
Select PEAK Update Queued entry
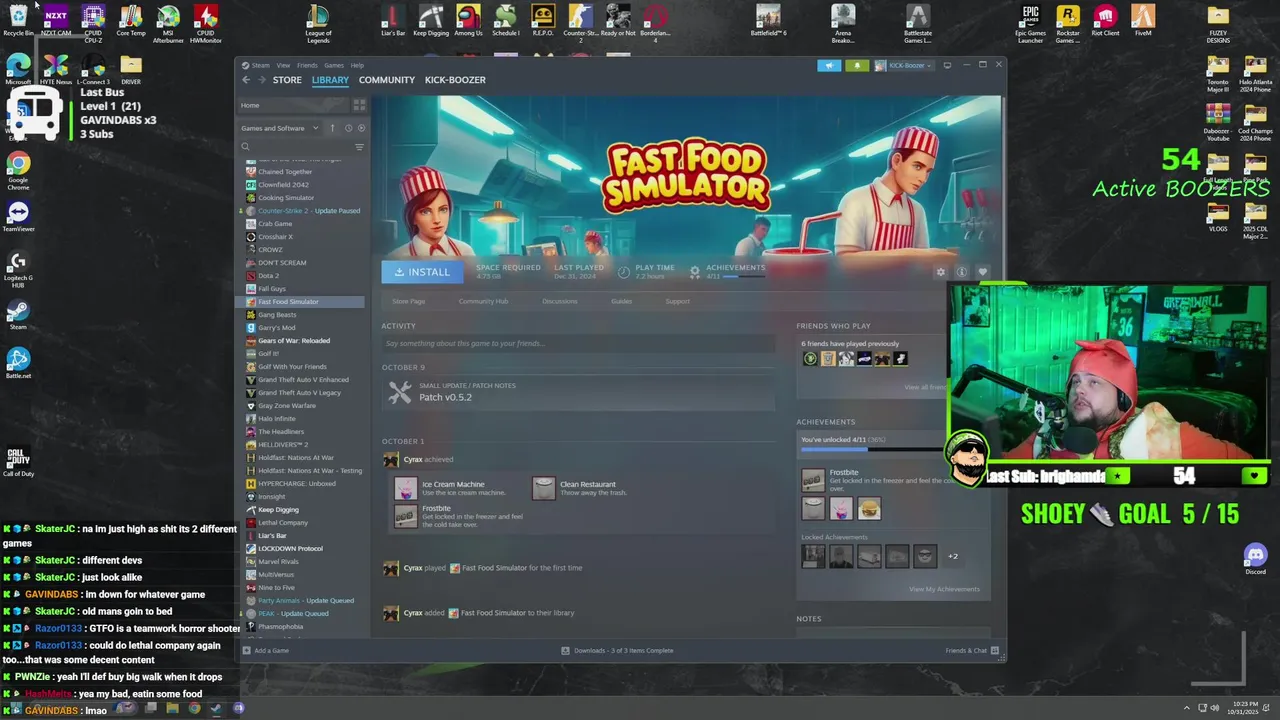(293, 613)
